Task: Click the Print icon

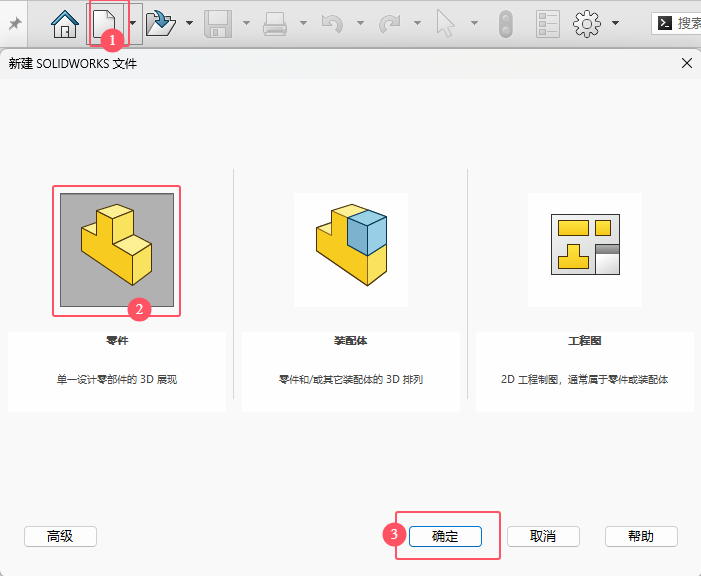Action: (x=274, y=24)
